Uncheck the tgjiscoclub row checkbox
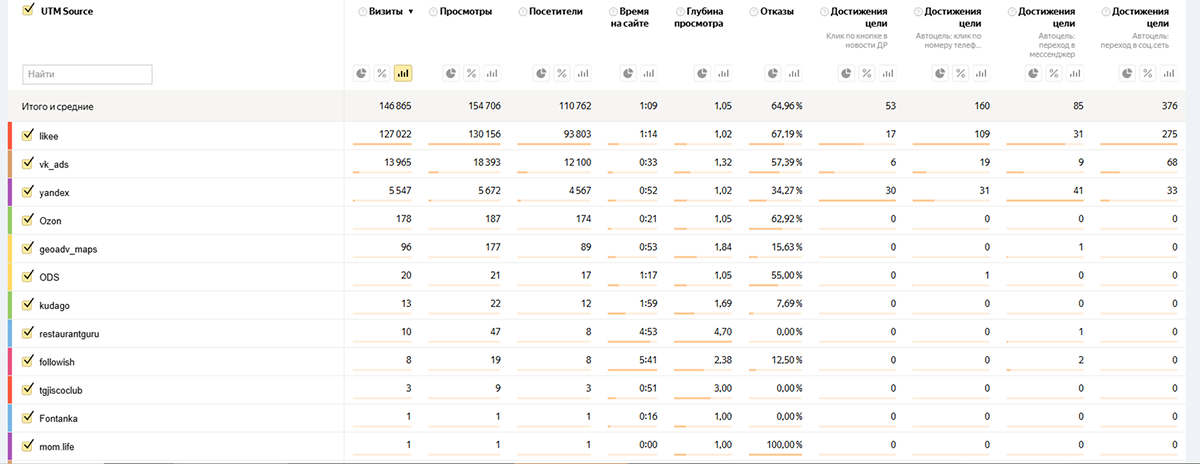 point(28,390)
